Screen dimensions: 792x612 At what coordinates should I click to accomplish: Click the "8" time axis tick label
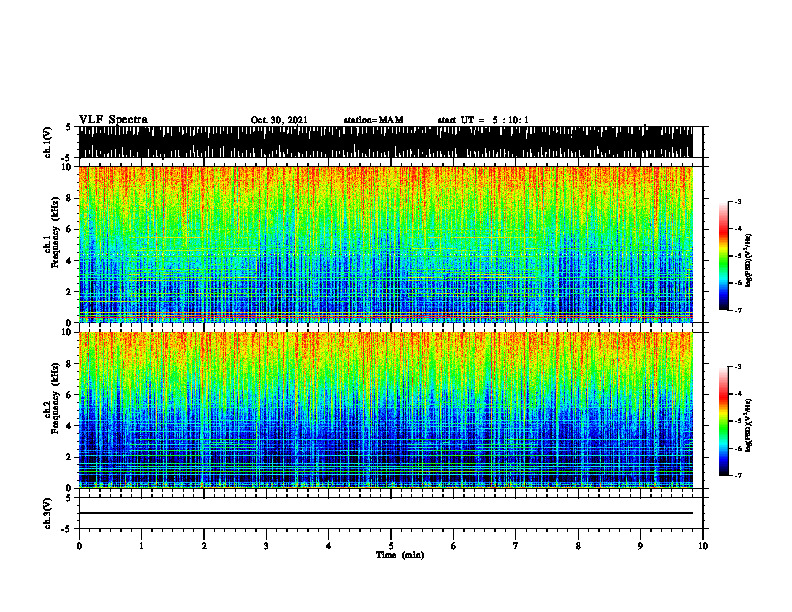[x=578, y=546]
